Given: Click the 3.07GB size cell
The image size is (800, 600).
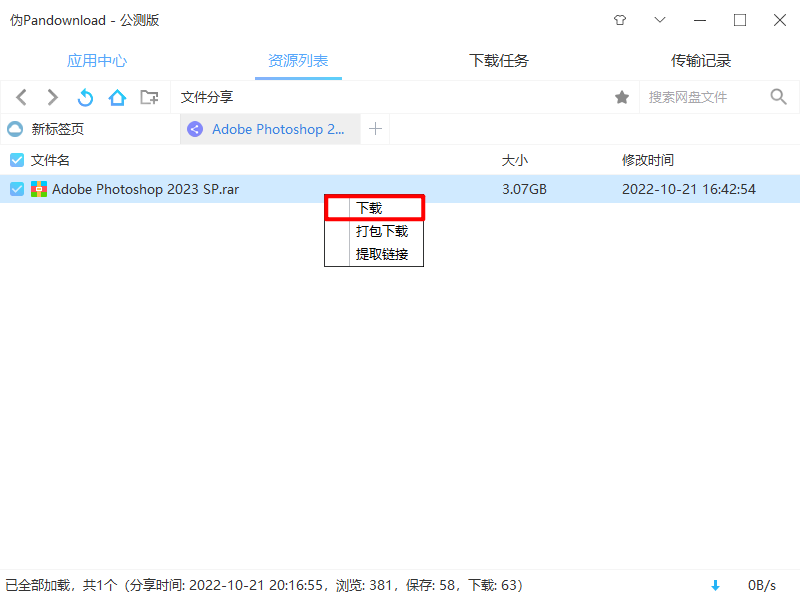Looking at the screenshot, I should [524, 189].
